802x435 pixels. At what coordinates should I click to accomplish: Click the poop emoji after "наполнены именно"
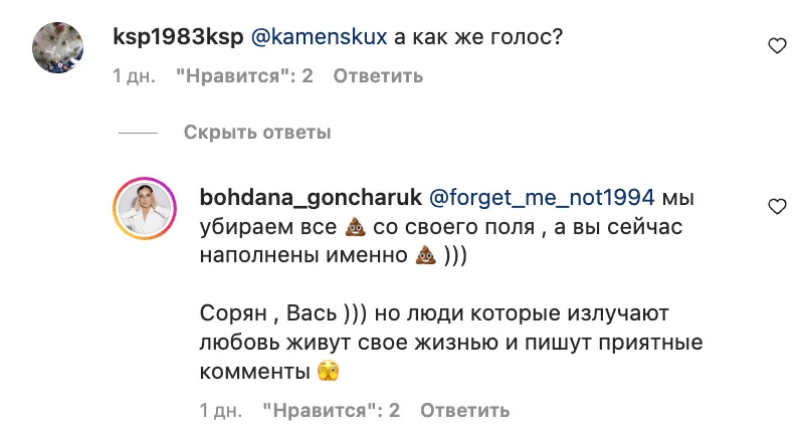coord(426,256)
